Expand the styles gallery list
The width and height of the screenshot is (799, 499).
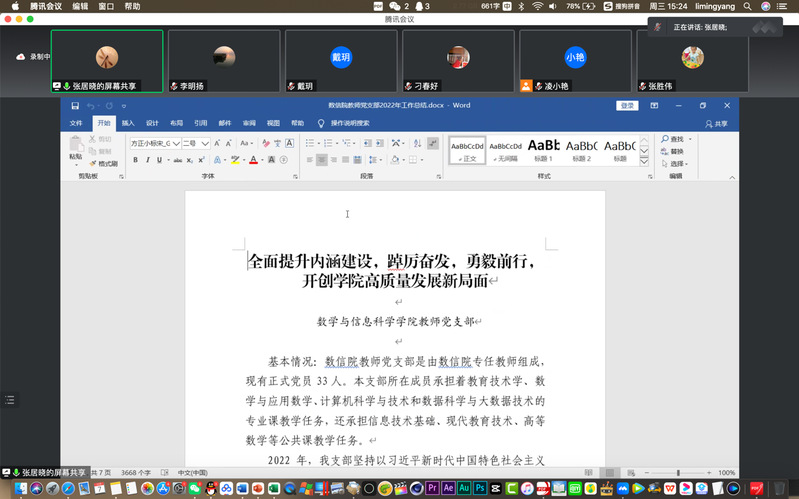point(643,159)
